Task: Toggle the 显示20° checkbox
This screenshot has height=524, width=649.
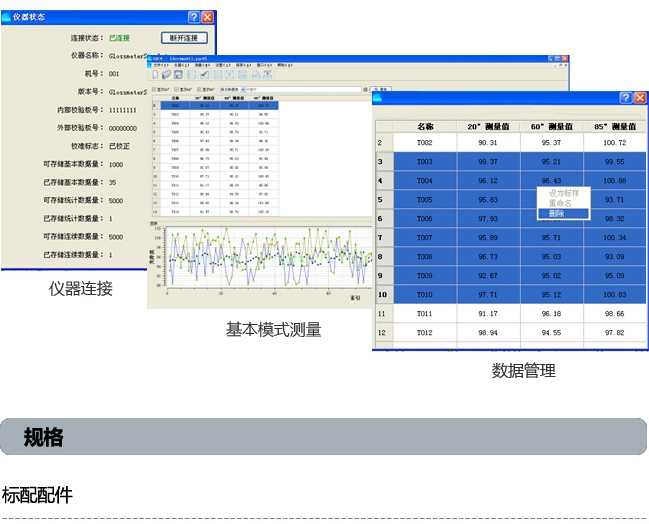Action: tap(152, 89)
